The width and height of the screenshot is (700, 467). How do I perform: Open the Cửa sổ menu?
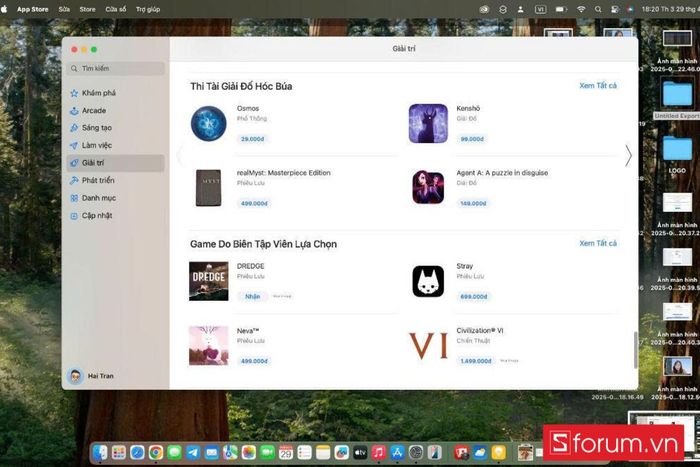[x=116, y=9]
